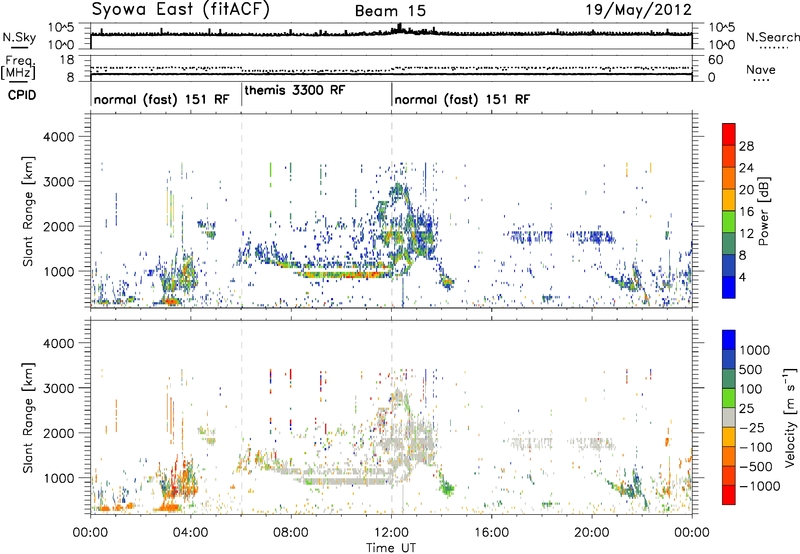Click the dashed 06:00 marker in Power panel

tap(241, 211)
